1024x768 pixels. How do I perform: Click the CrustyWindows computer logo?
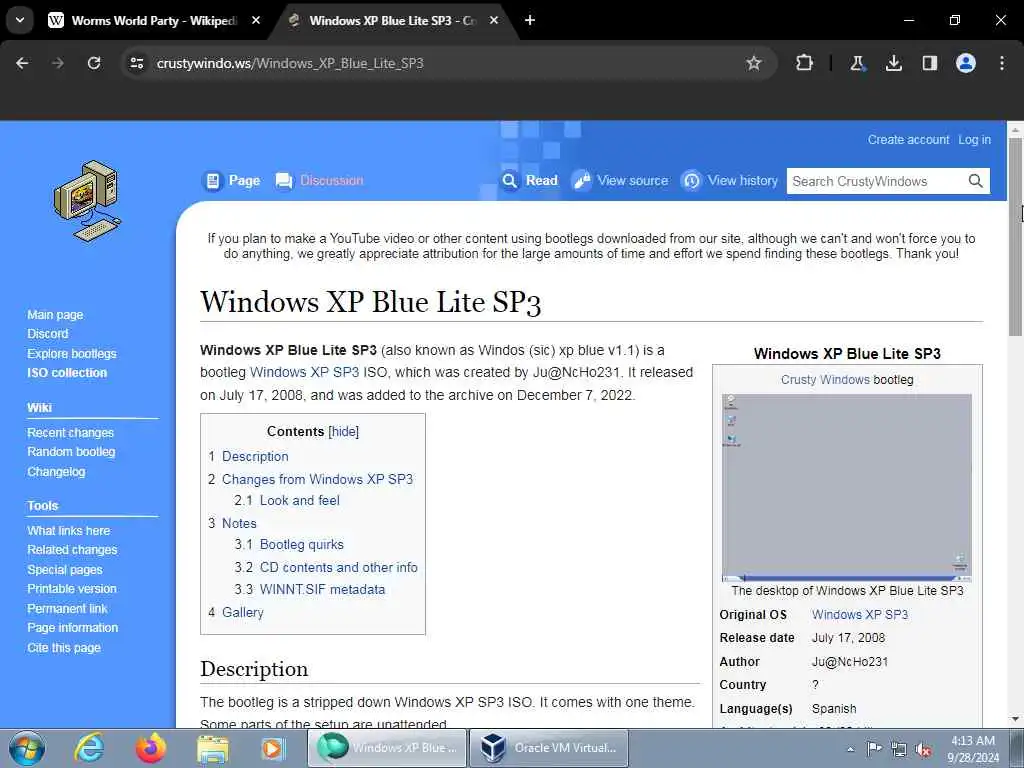(87, 201)
